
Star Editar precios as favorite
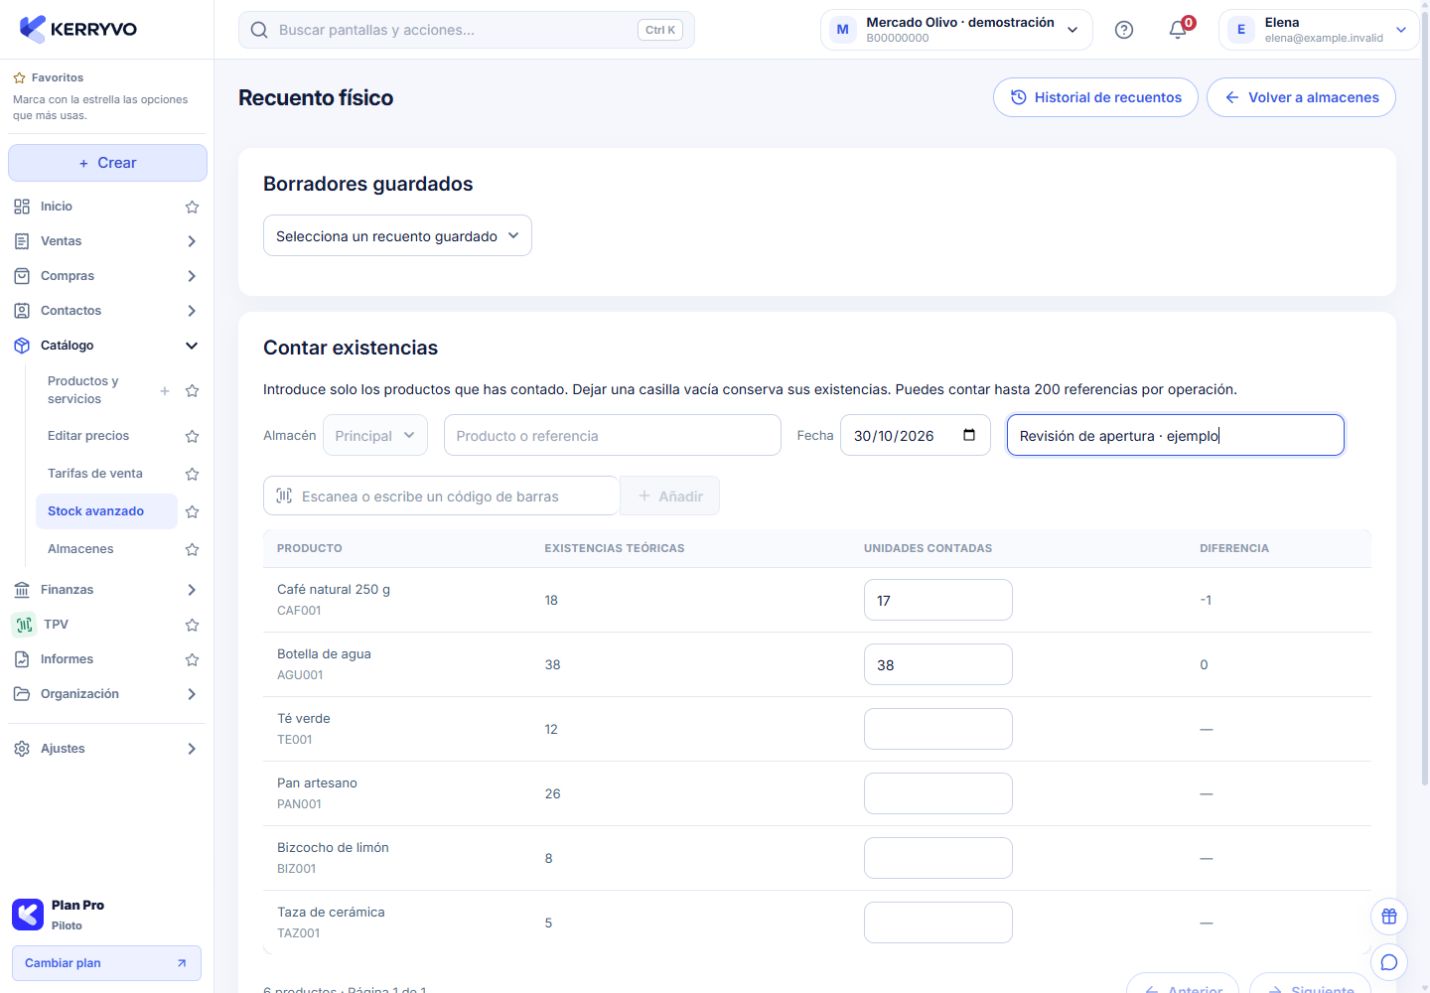(192, 437)
